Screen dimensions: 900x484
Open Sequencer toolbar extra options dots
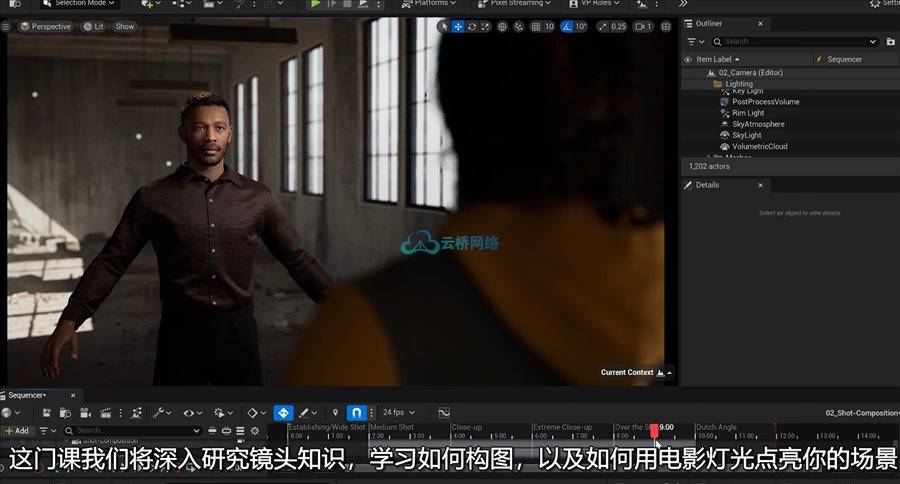[121, 413]
